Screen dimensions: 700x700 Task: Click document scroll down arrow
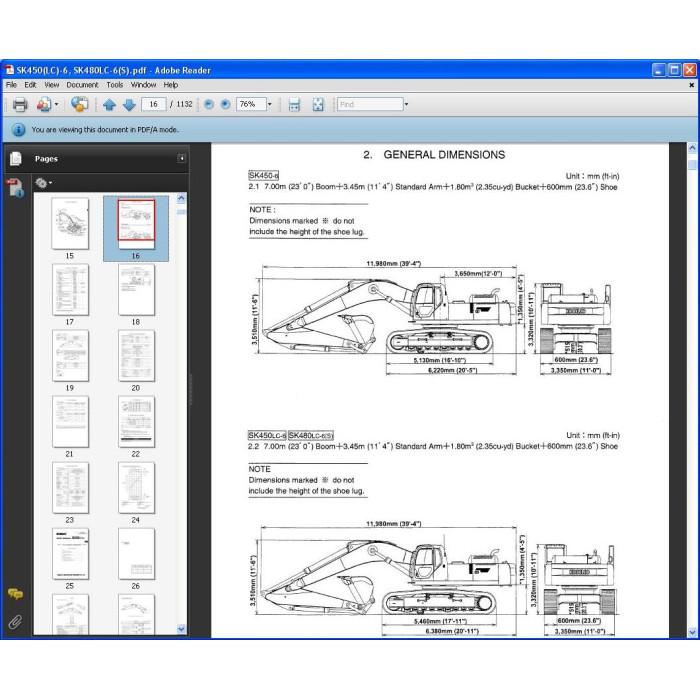point(692,632)
